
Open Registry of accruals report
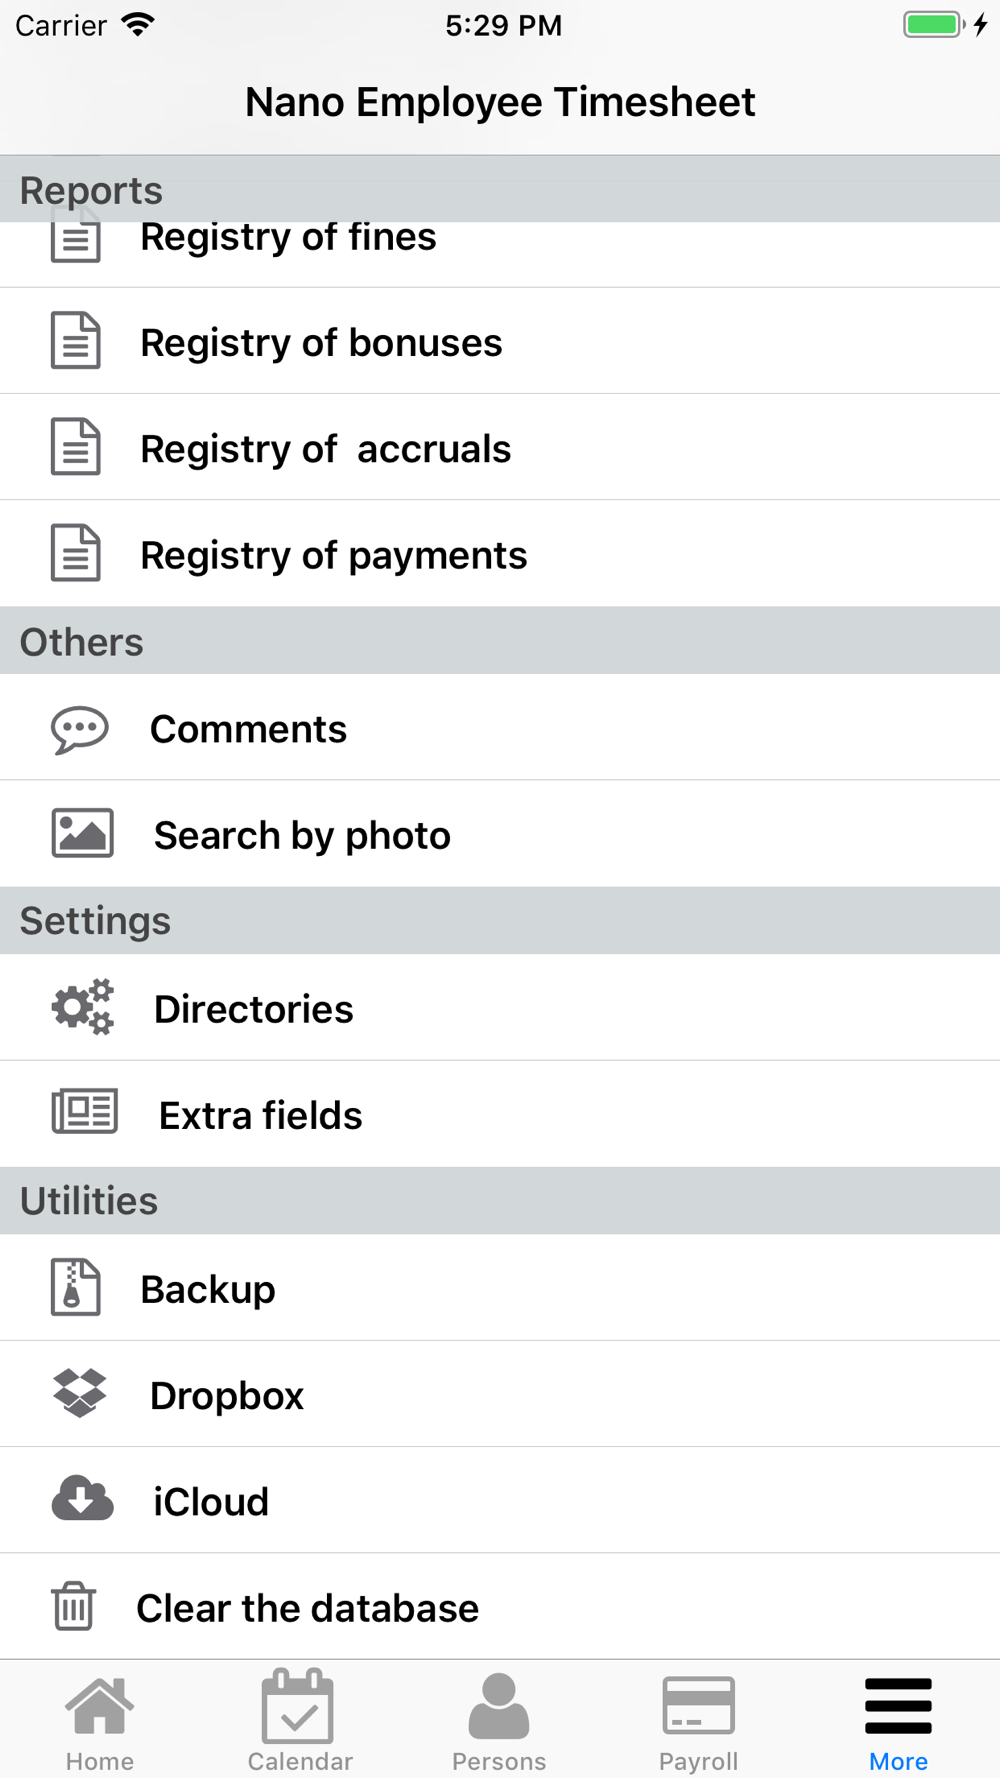tap(500, 447)
